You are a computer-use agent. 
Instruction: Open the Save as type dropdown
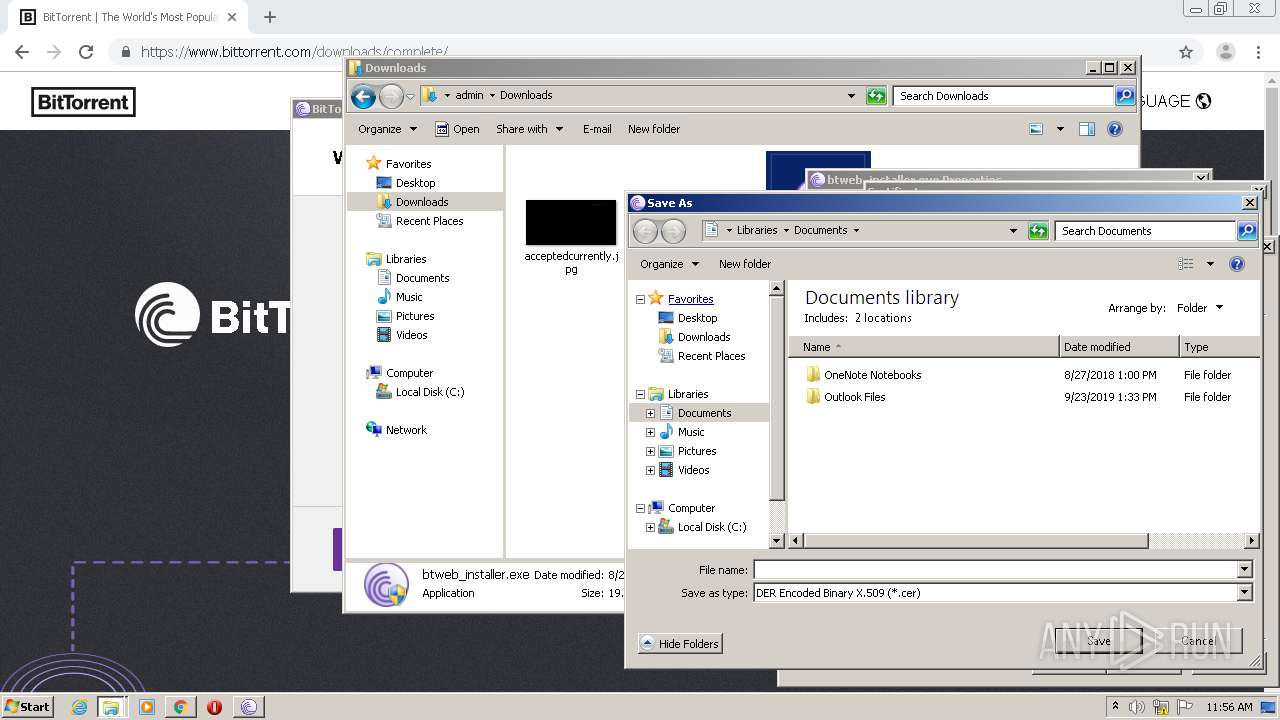[1245, 593]
